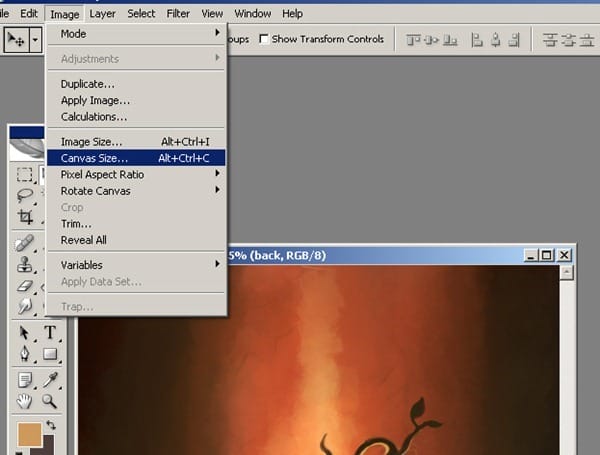Viewport: 600px width, 455px height.
Task: Select the Healing Brush tool
Action: [x=24, y=243]
